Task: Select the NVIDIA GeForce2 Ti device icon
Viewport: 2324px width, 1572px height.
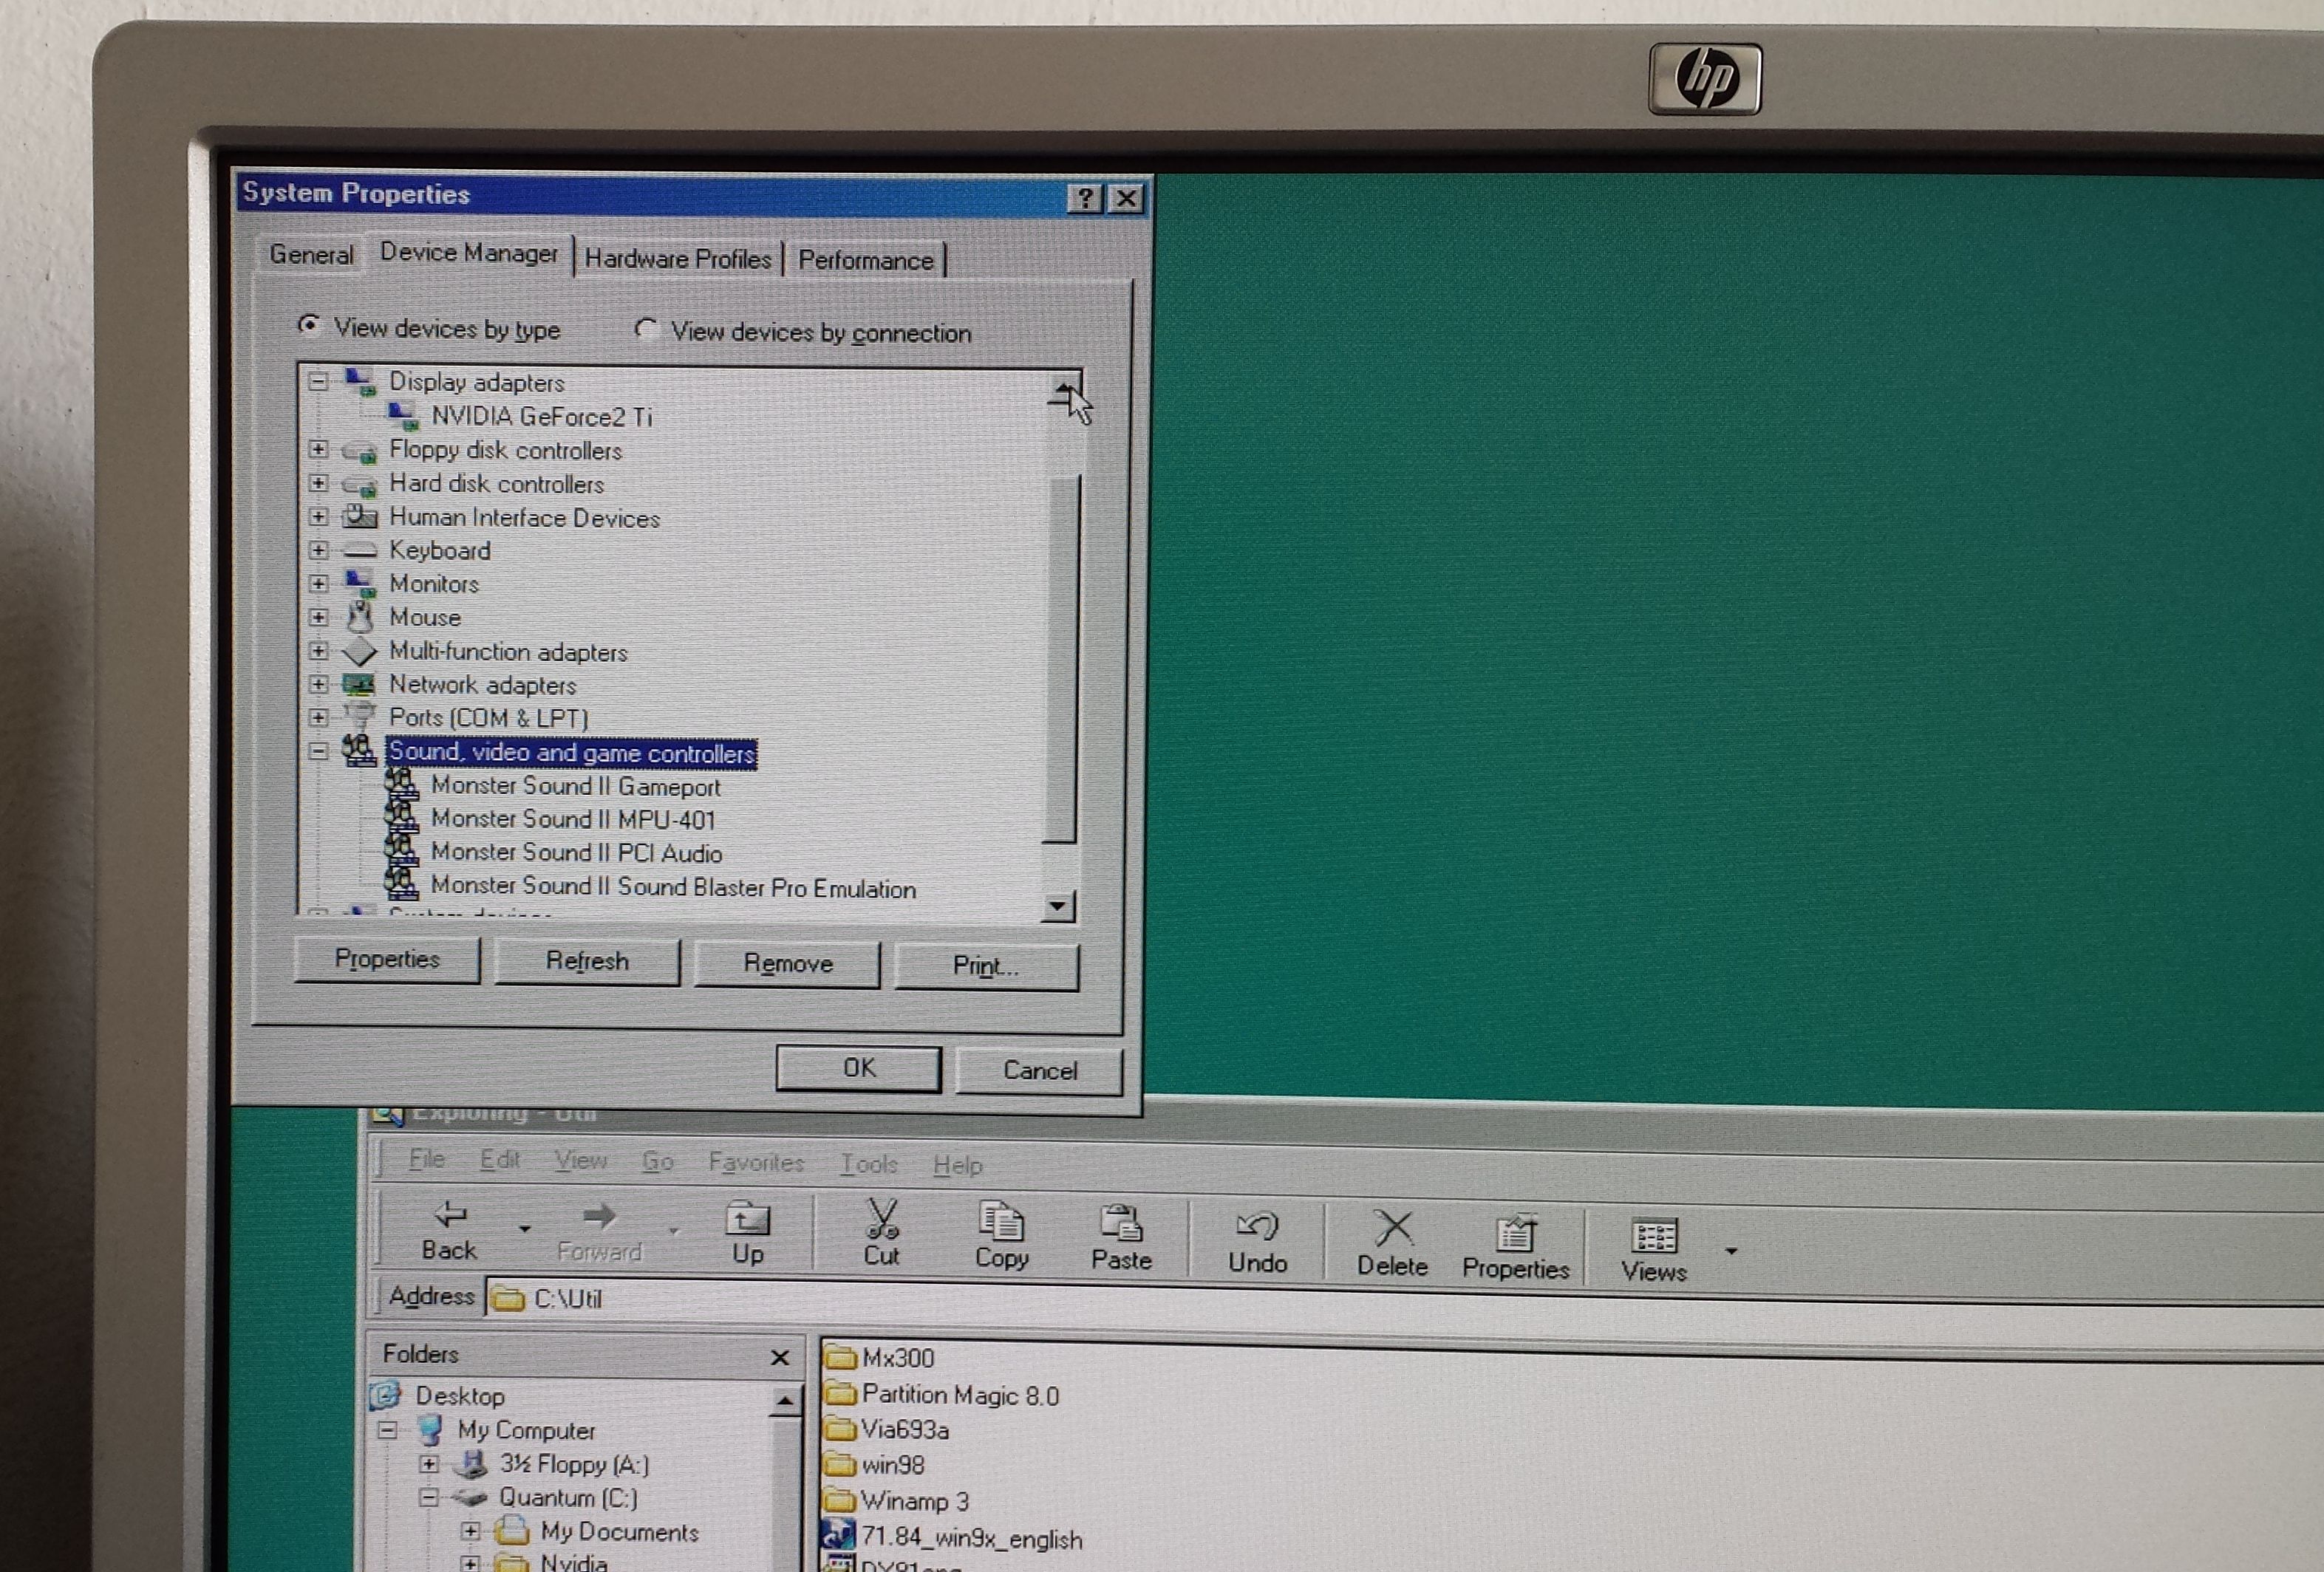Action: pyautogui.click(x=403, y=415)
